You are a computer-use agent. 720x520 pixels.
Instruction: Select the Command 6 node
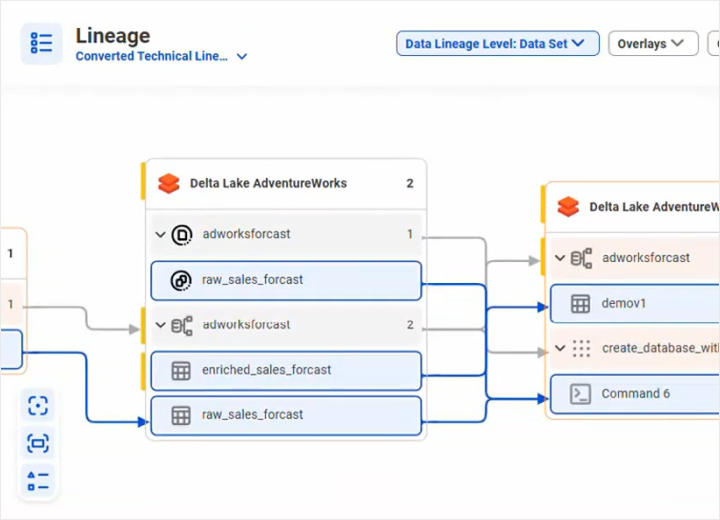tap(635, 394)
